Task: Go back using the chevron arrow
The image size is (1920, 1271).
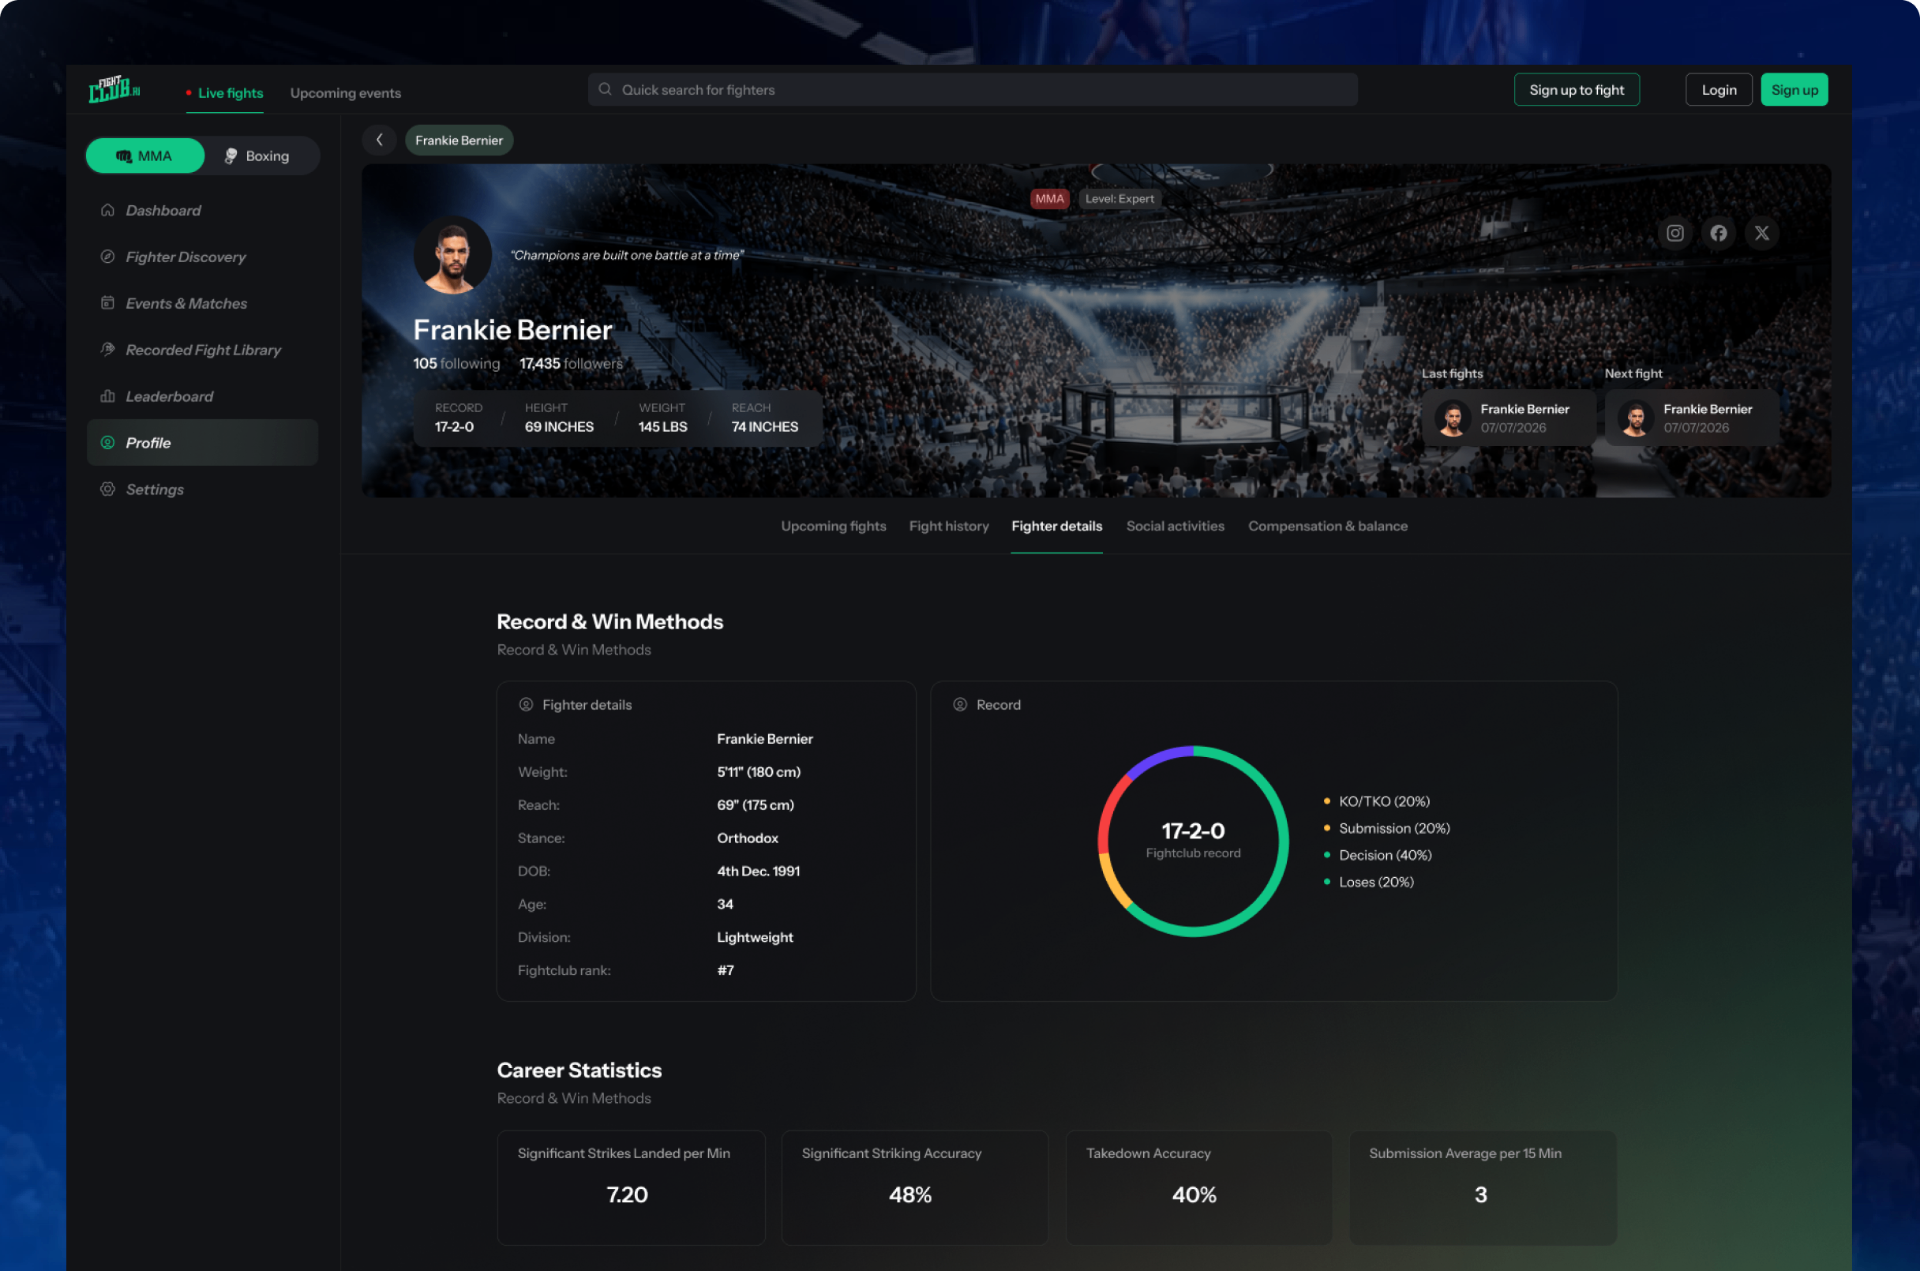Action: point(379,140)
